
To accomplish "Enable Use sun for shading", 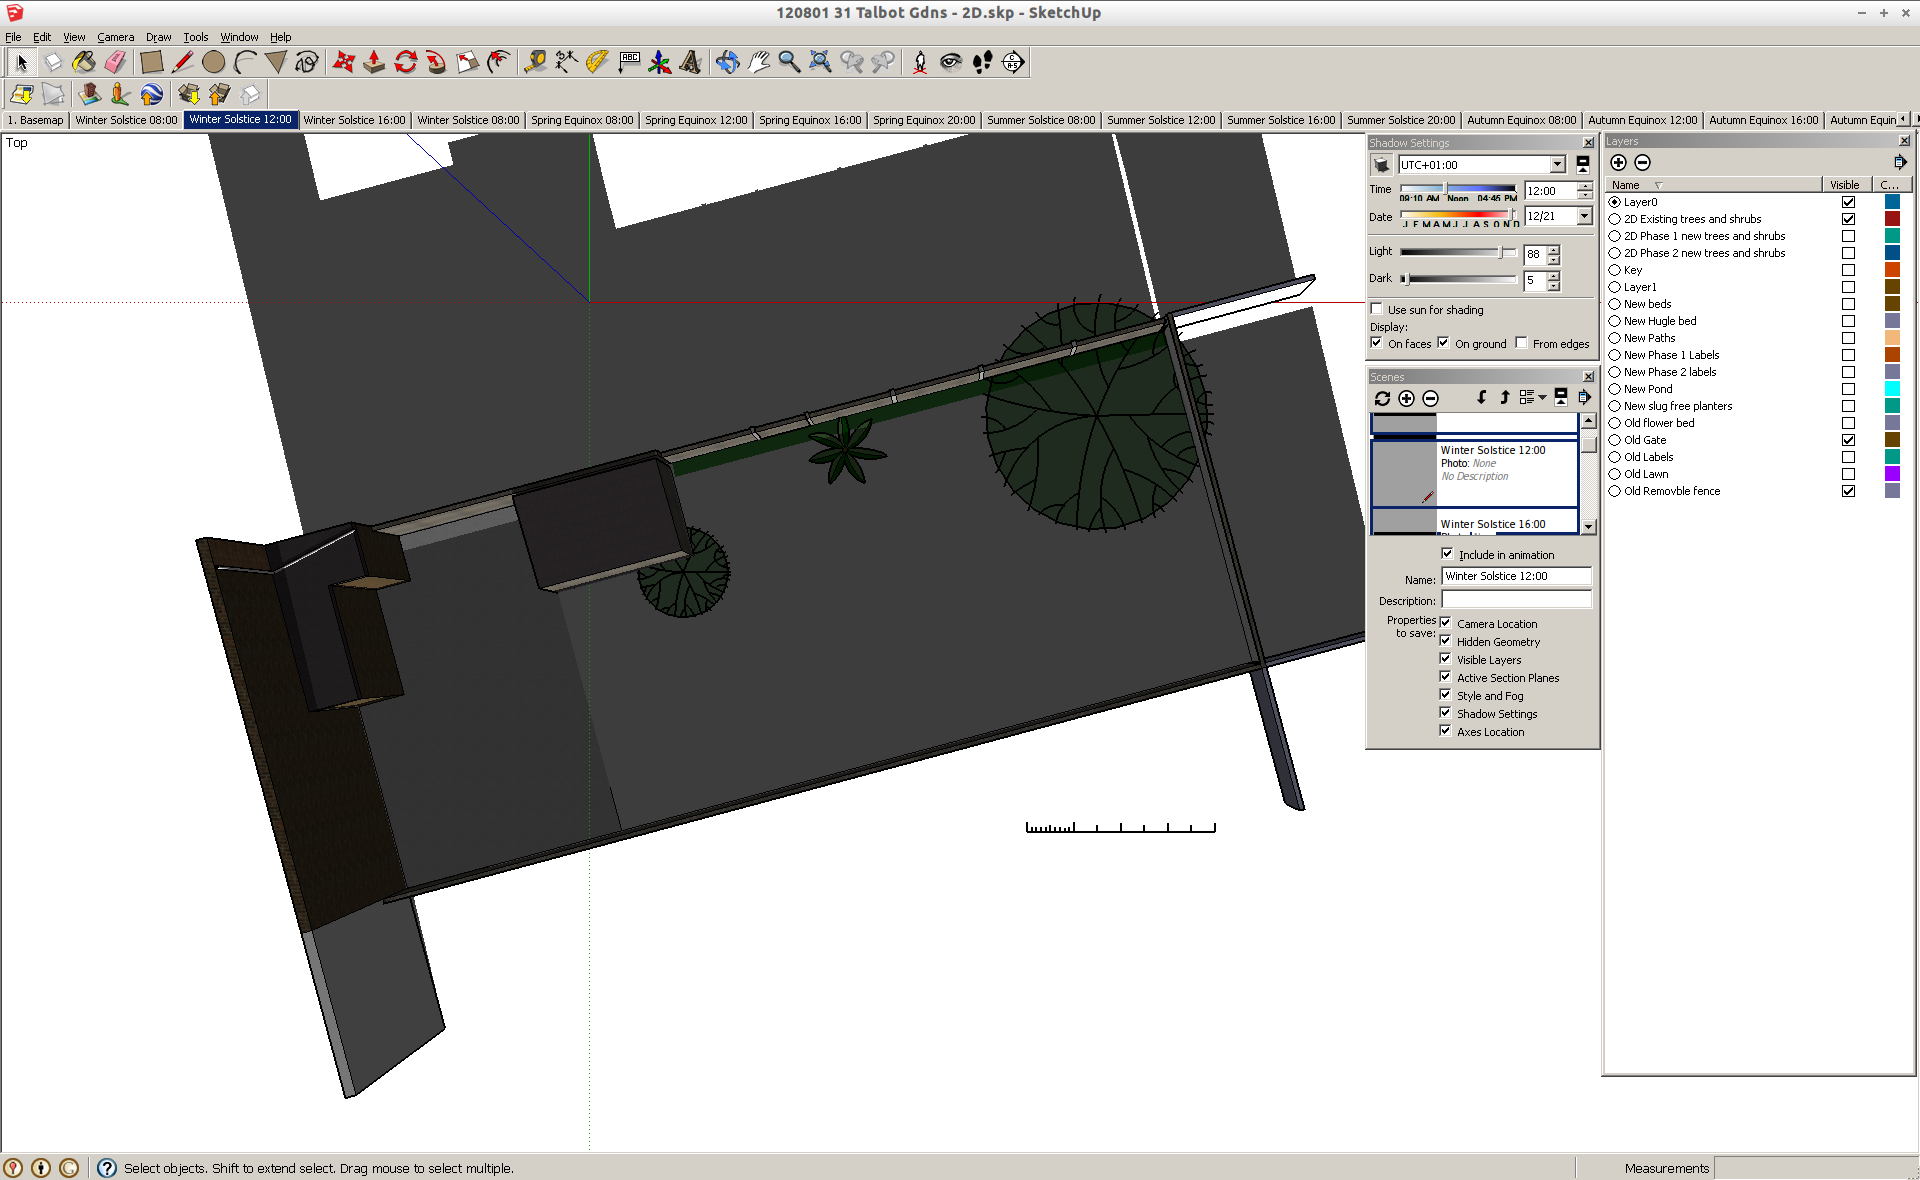I will tap(1377, 309).
